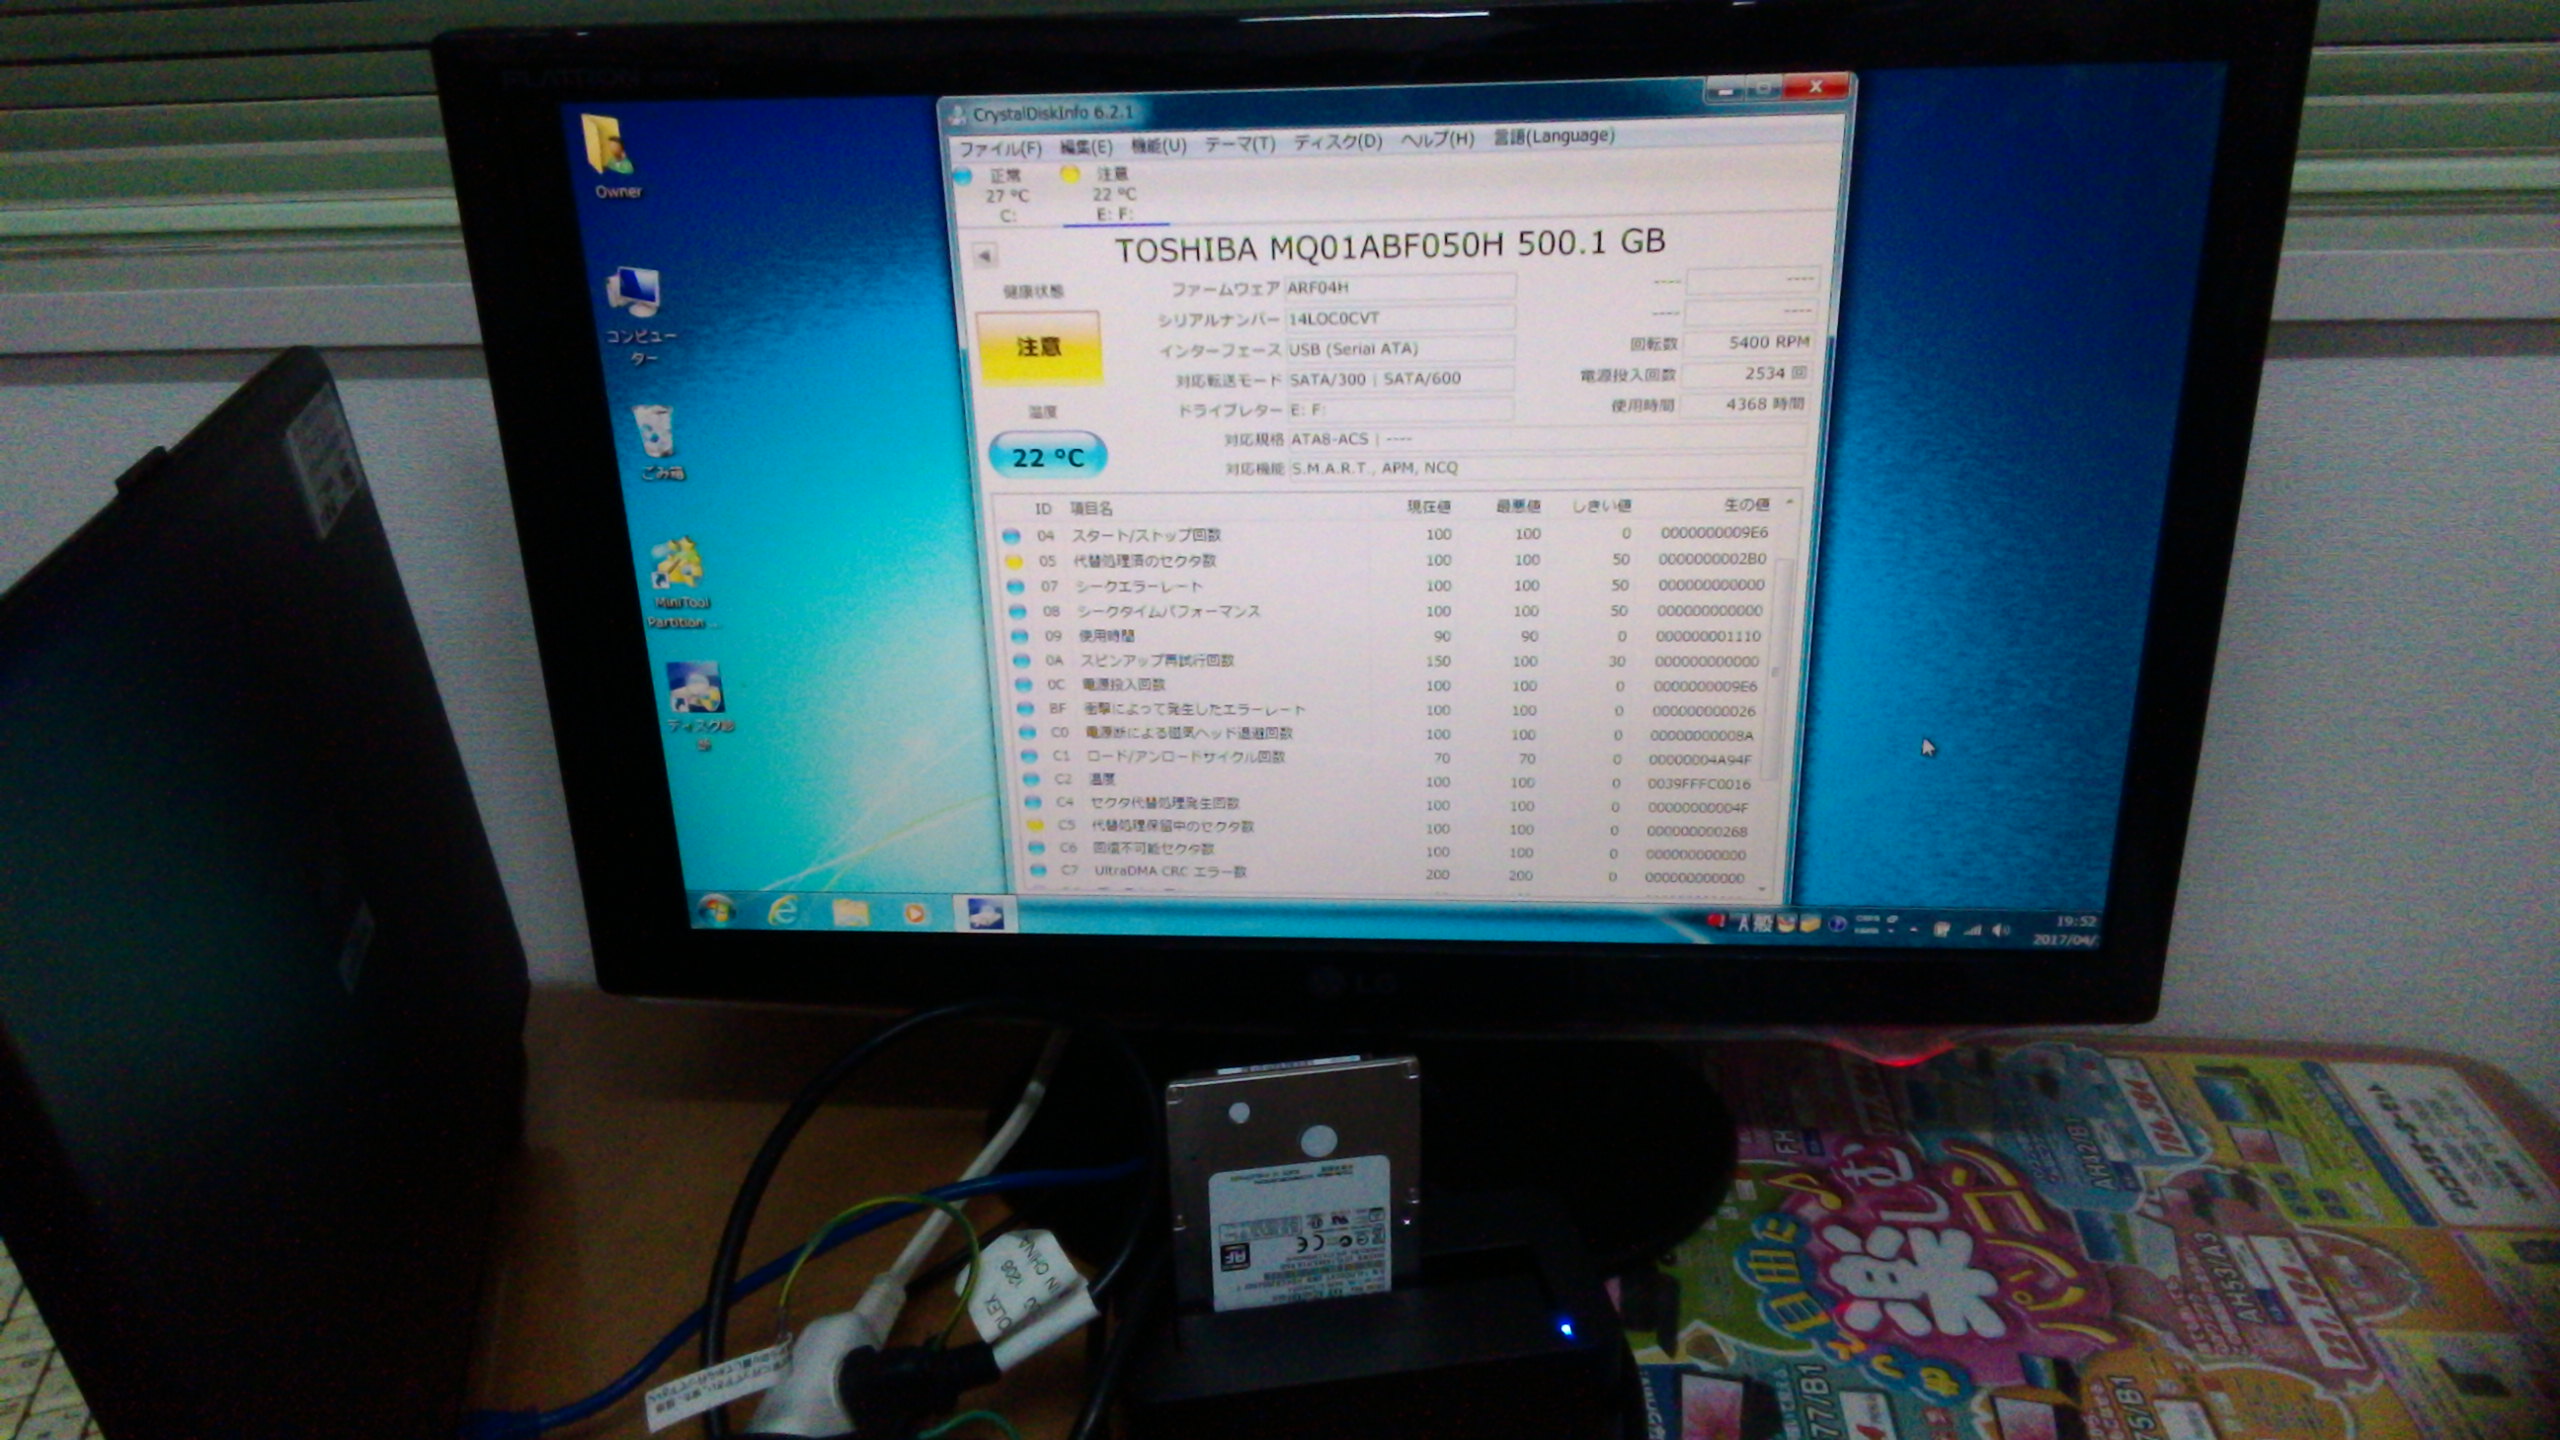Click the previous disk arrow button

pyautogui.click(x=985, y=256)
